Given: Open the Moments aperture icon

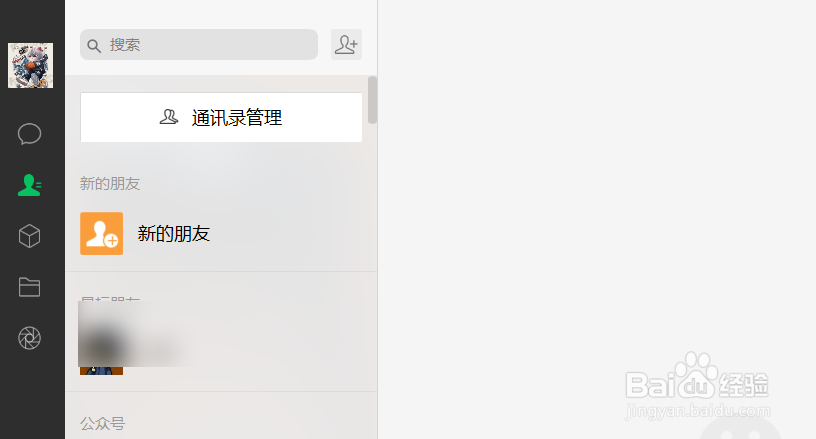Looking at the screenshot, I should [x=29, y=338].
